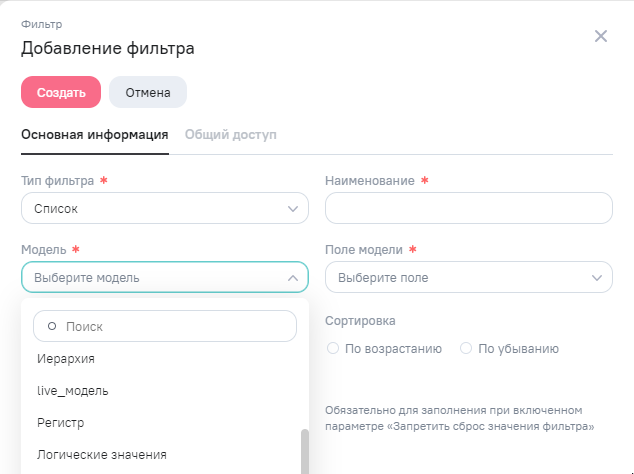The height and width of the screenshot is (474, 634).
Task: Select По возрастанию sort option
Action: click(x=333, y=349)
